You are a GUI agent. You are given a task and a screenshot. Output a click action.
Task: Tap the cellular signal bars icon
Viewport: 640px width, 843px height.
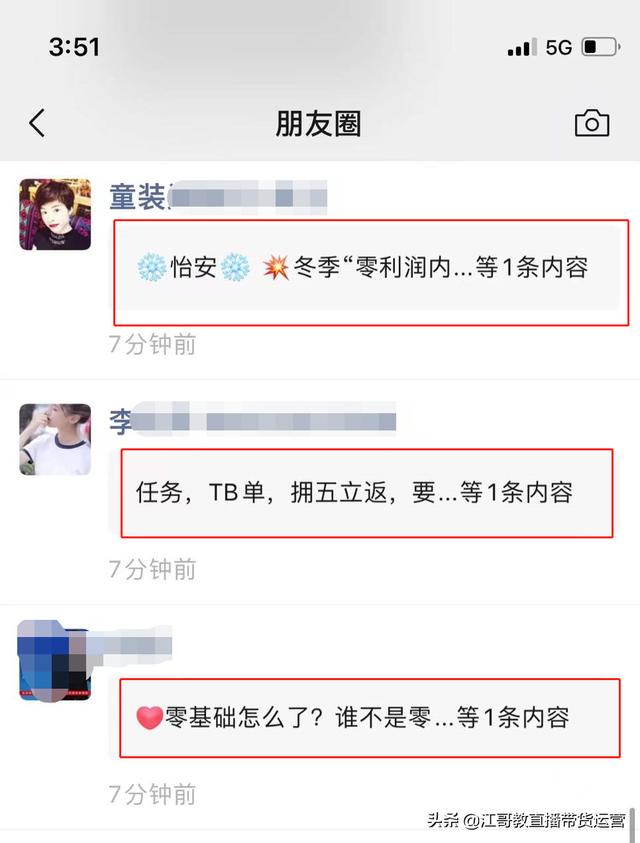(x=522, y=47)
